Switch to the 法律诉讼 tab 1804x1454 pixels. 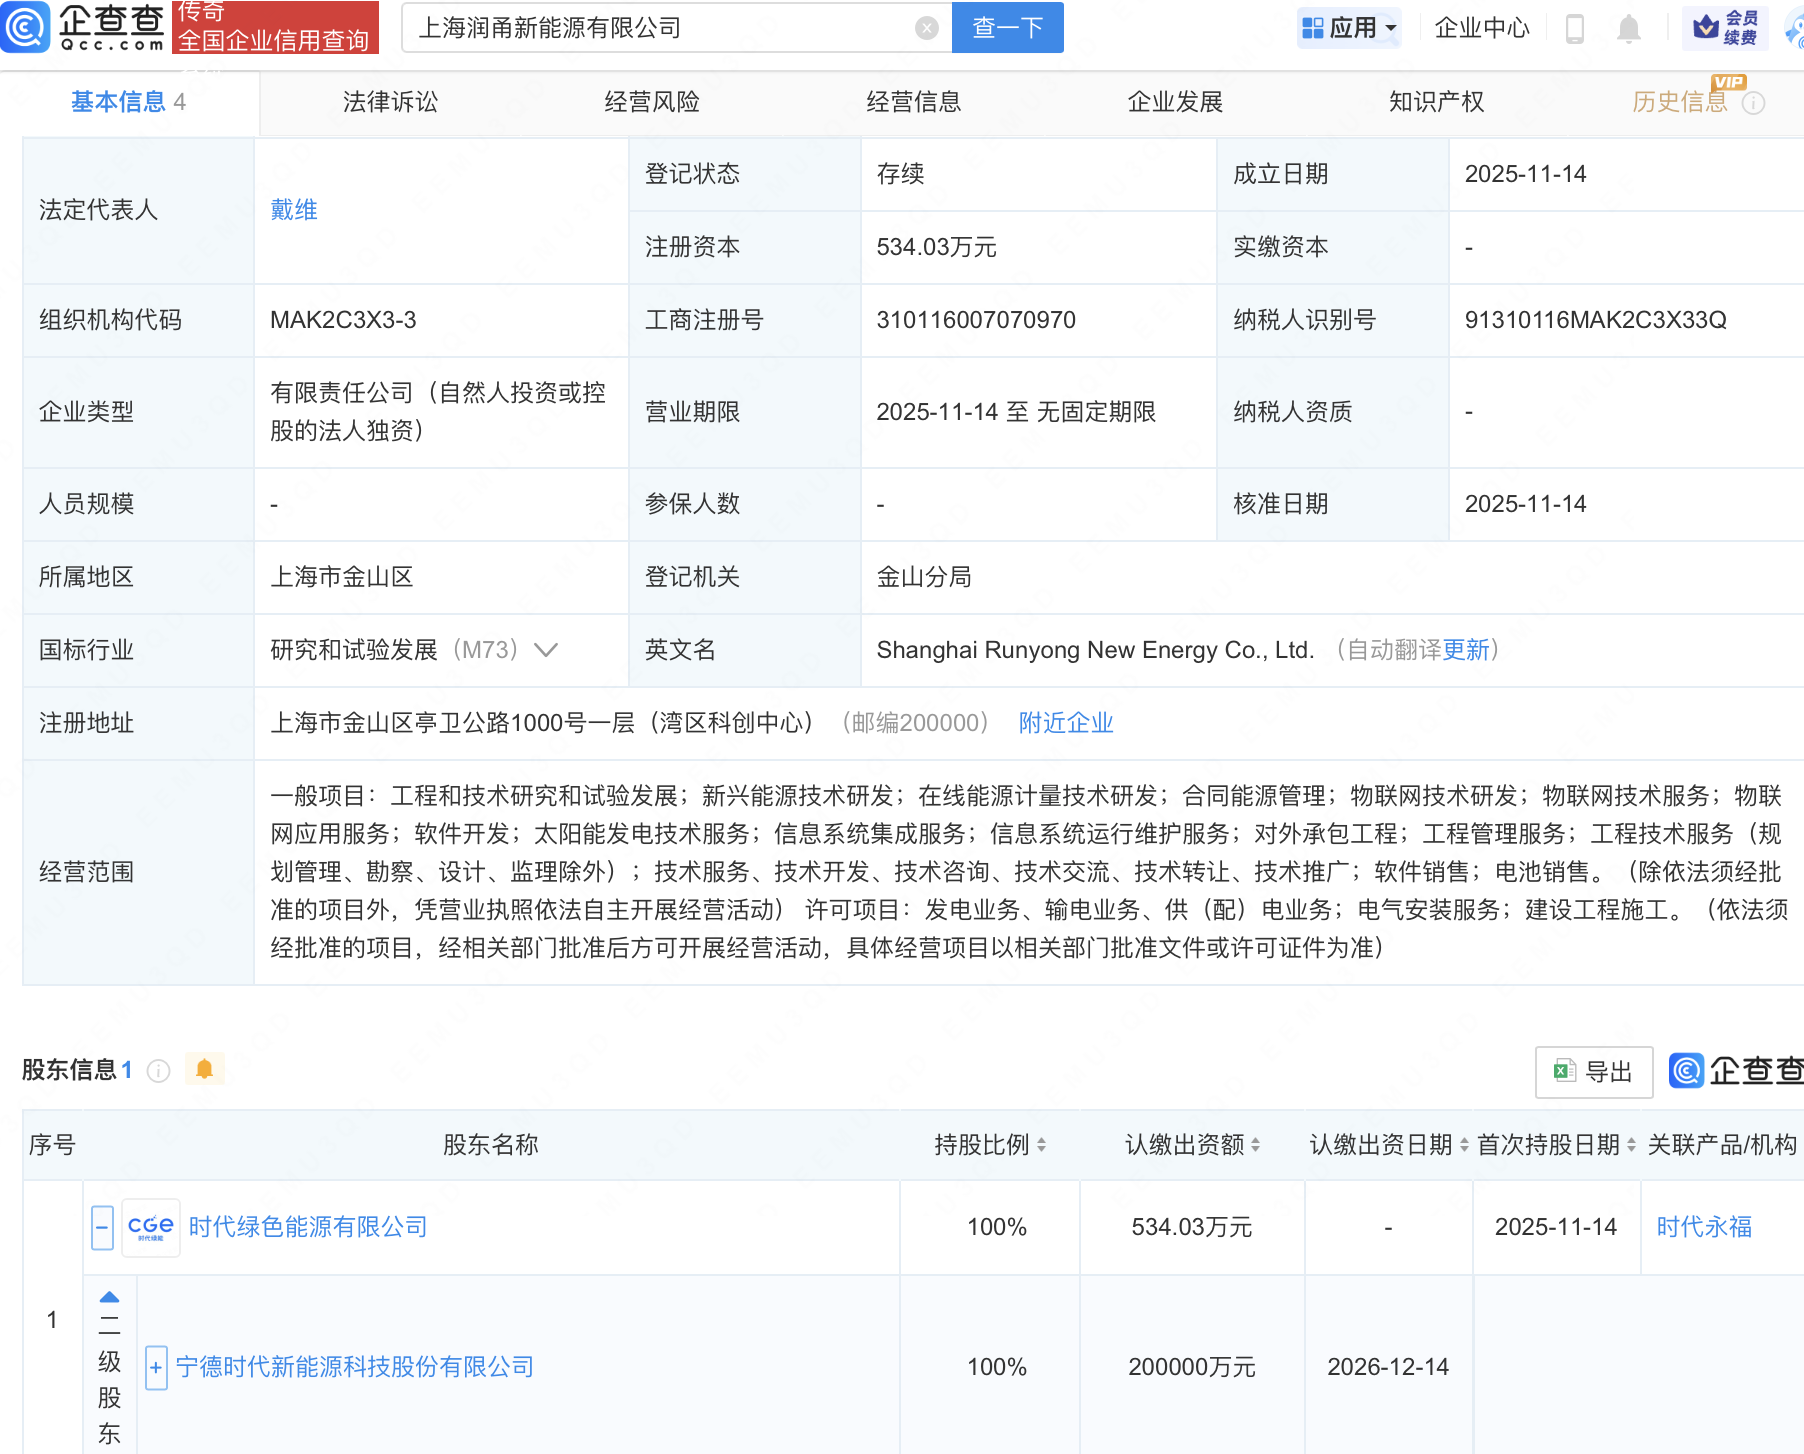(x=390, y=102)
